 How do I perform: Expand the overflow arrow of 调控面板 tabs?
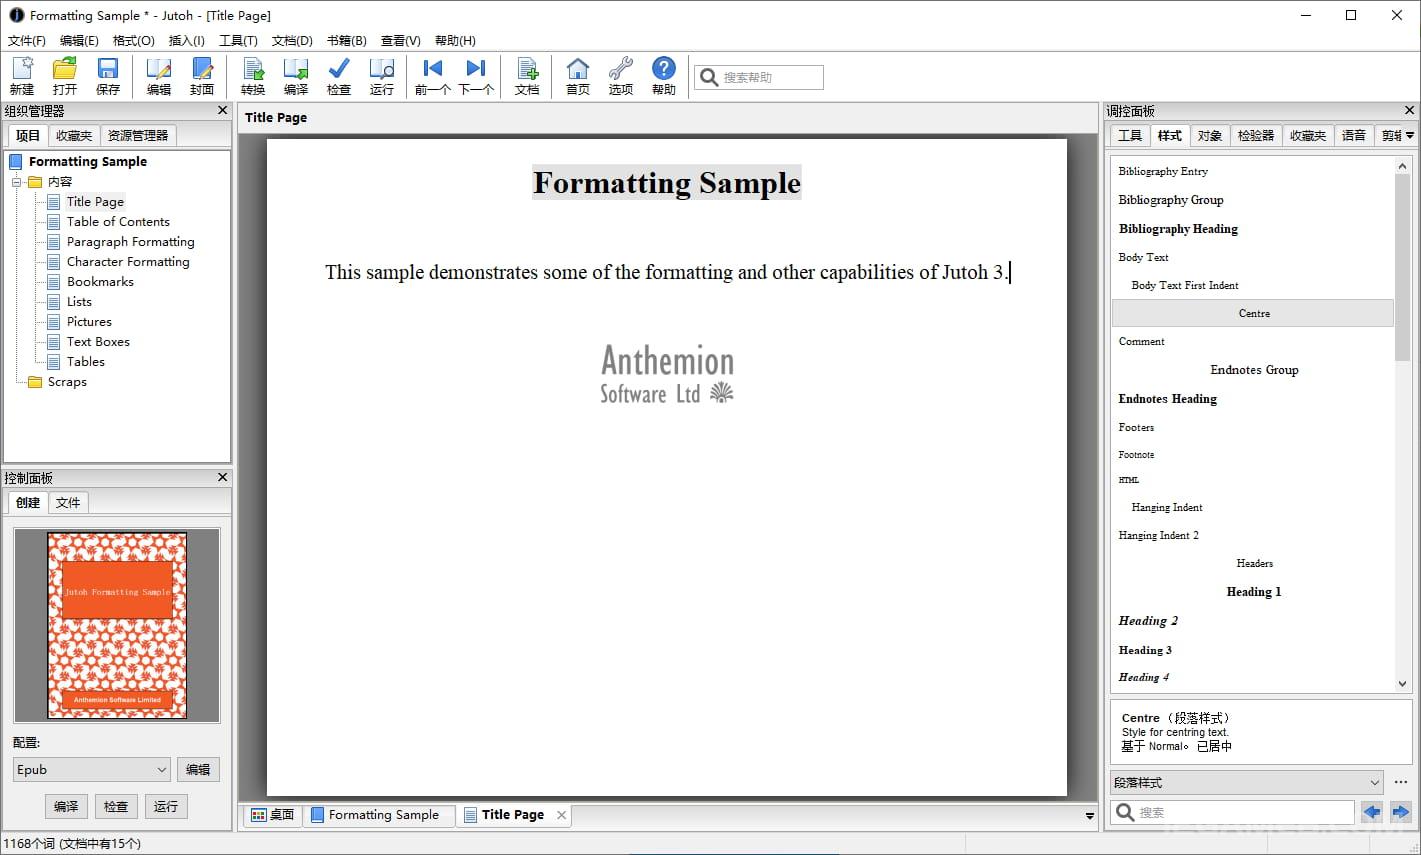click(1410, 135)
